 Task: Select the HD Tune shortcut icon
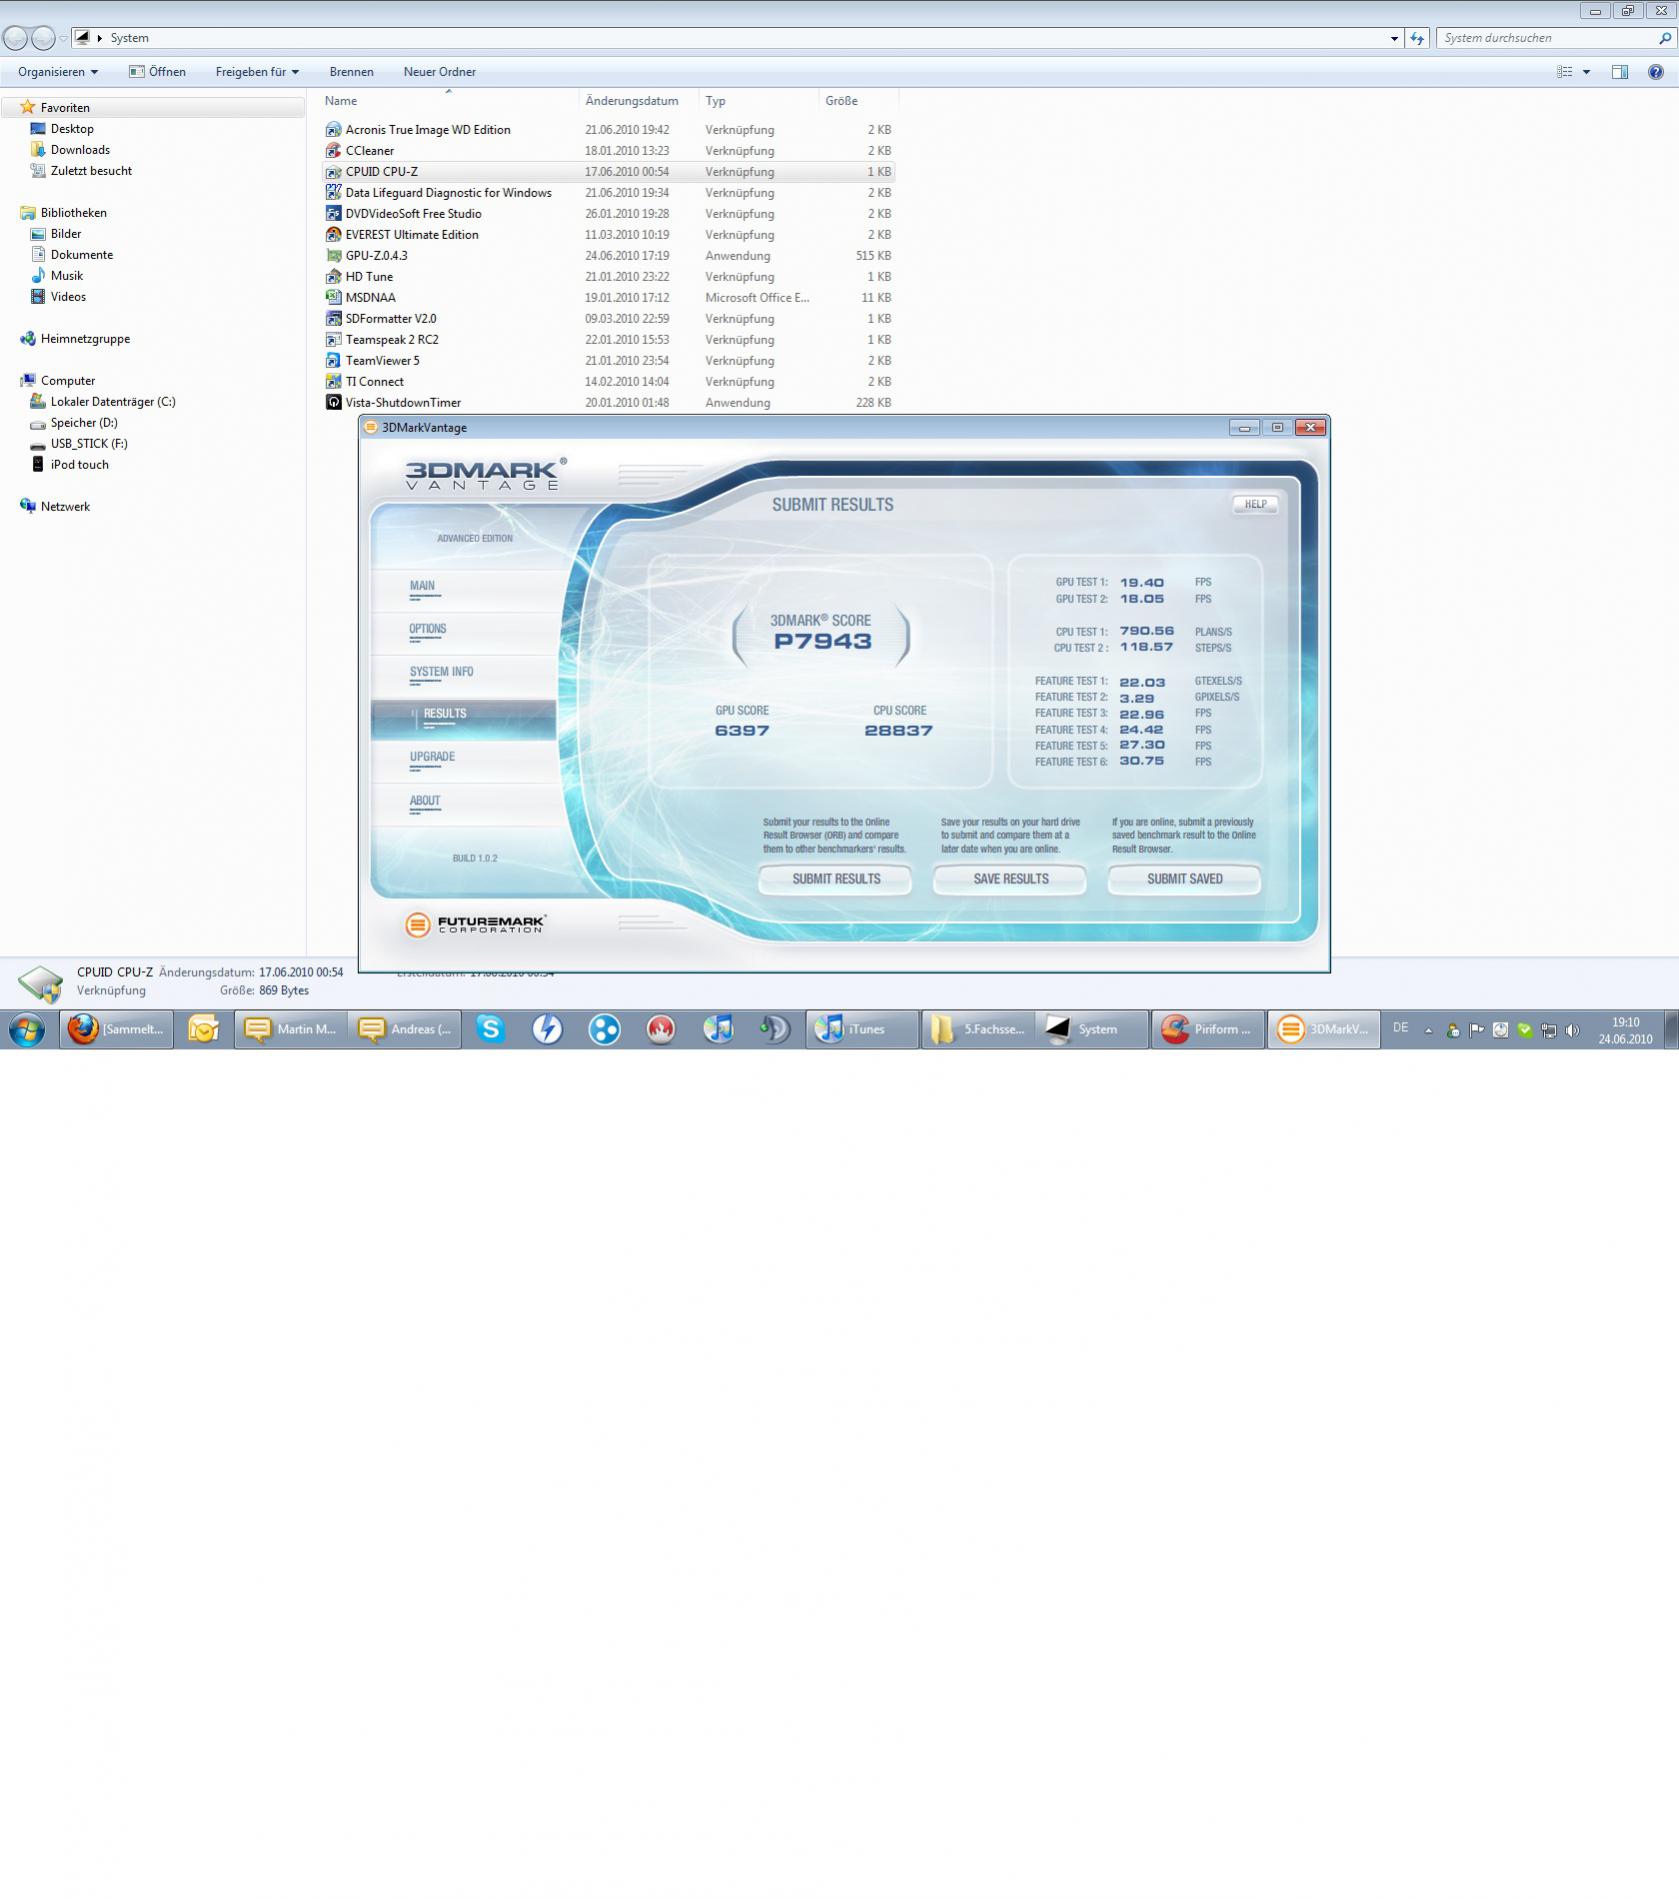pyautogui.click(x=334, y=277)
